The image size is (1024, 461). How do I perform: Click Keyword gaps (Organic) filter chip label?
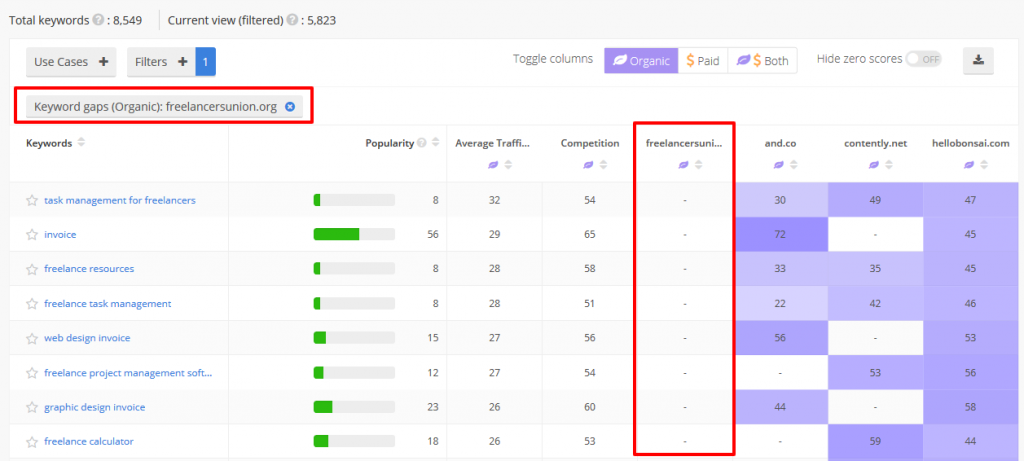click(155, 106)
